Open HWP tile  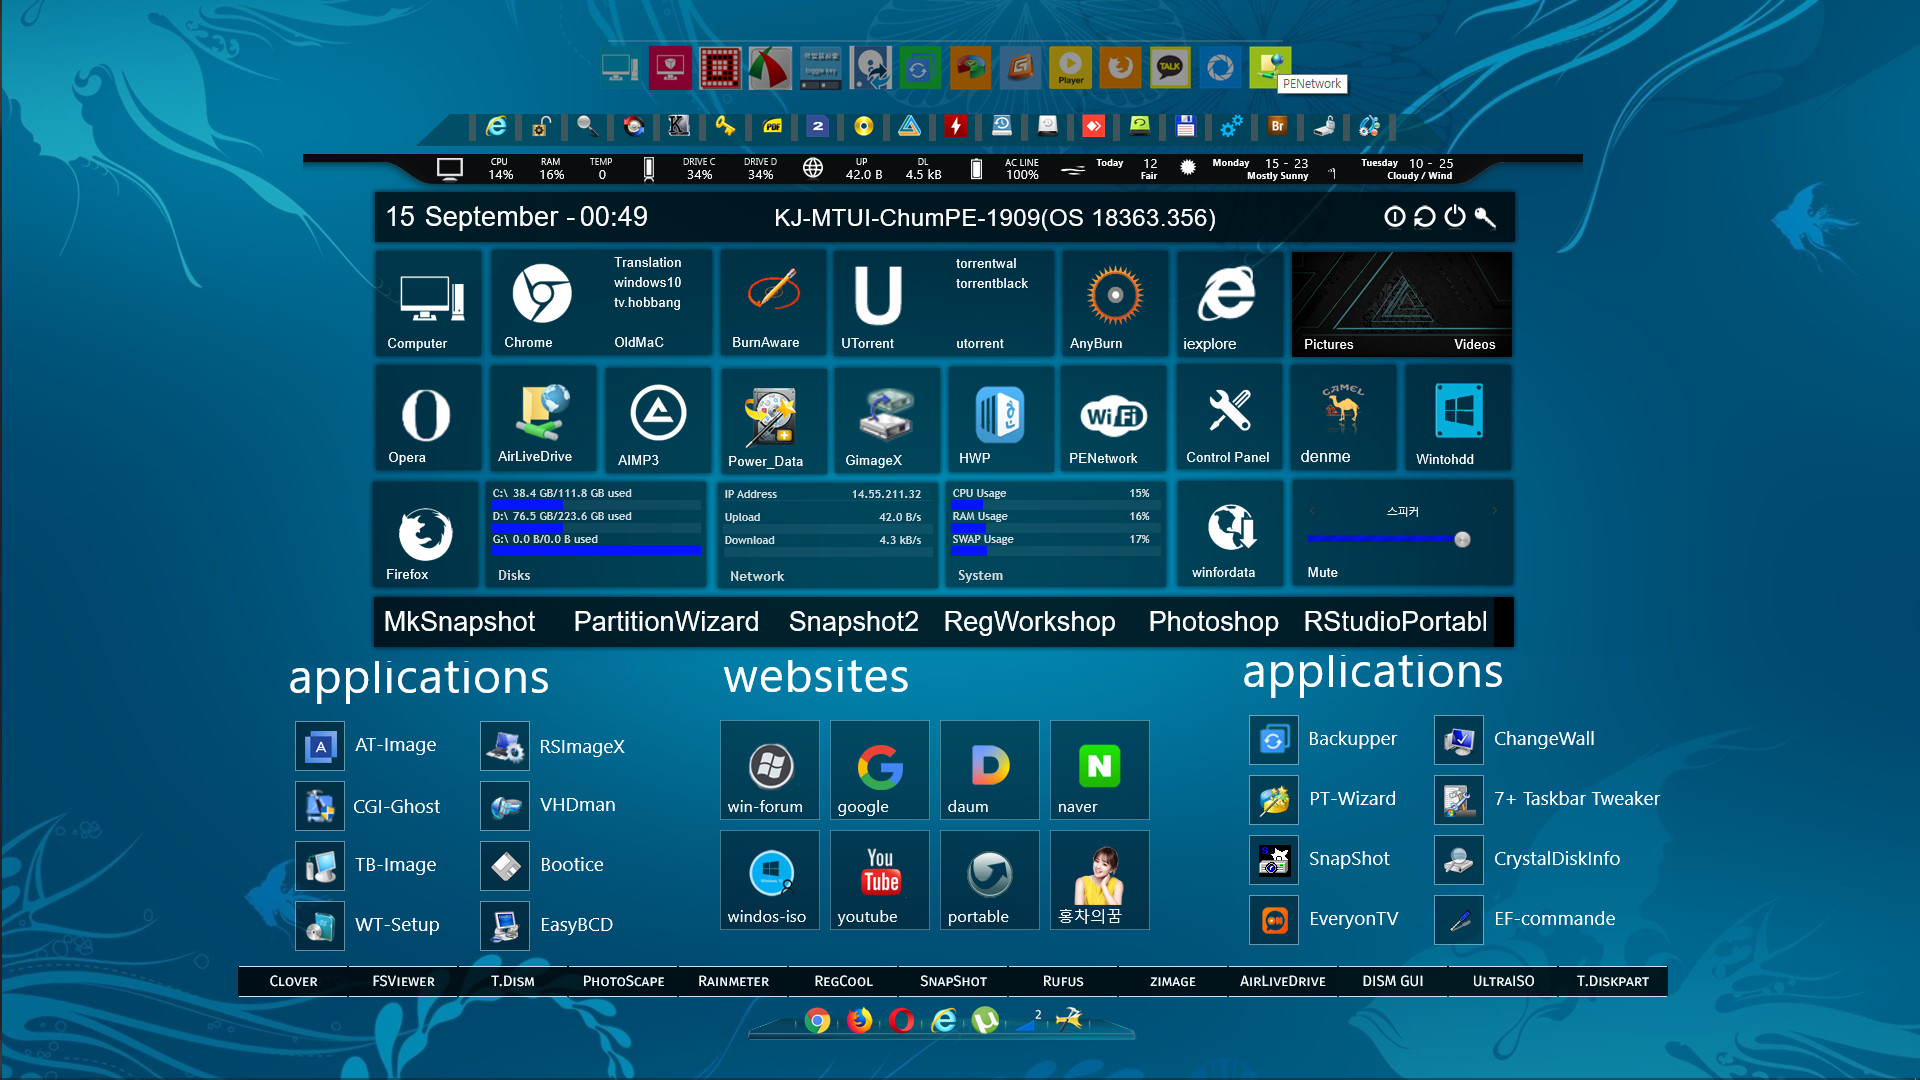click(1000, 418)
